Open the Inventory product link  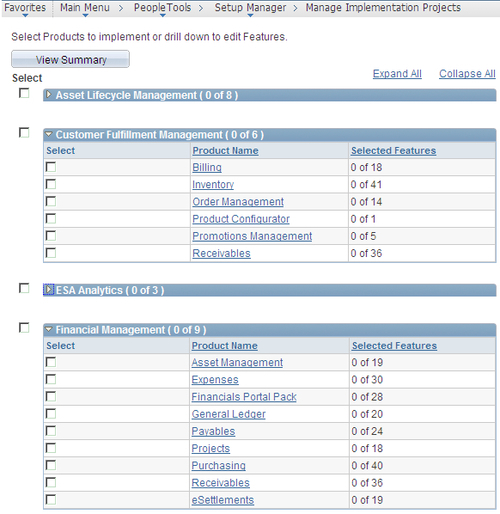click(x=213, y=184)
